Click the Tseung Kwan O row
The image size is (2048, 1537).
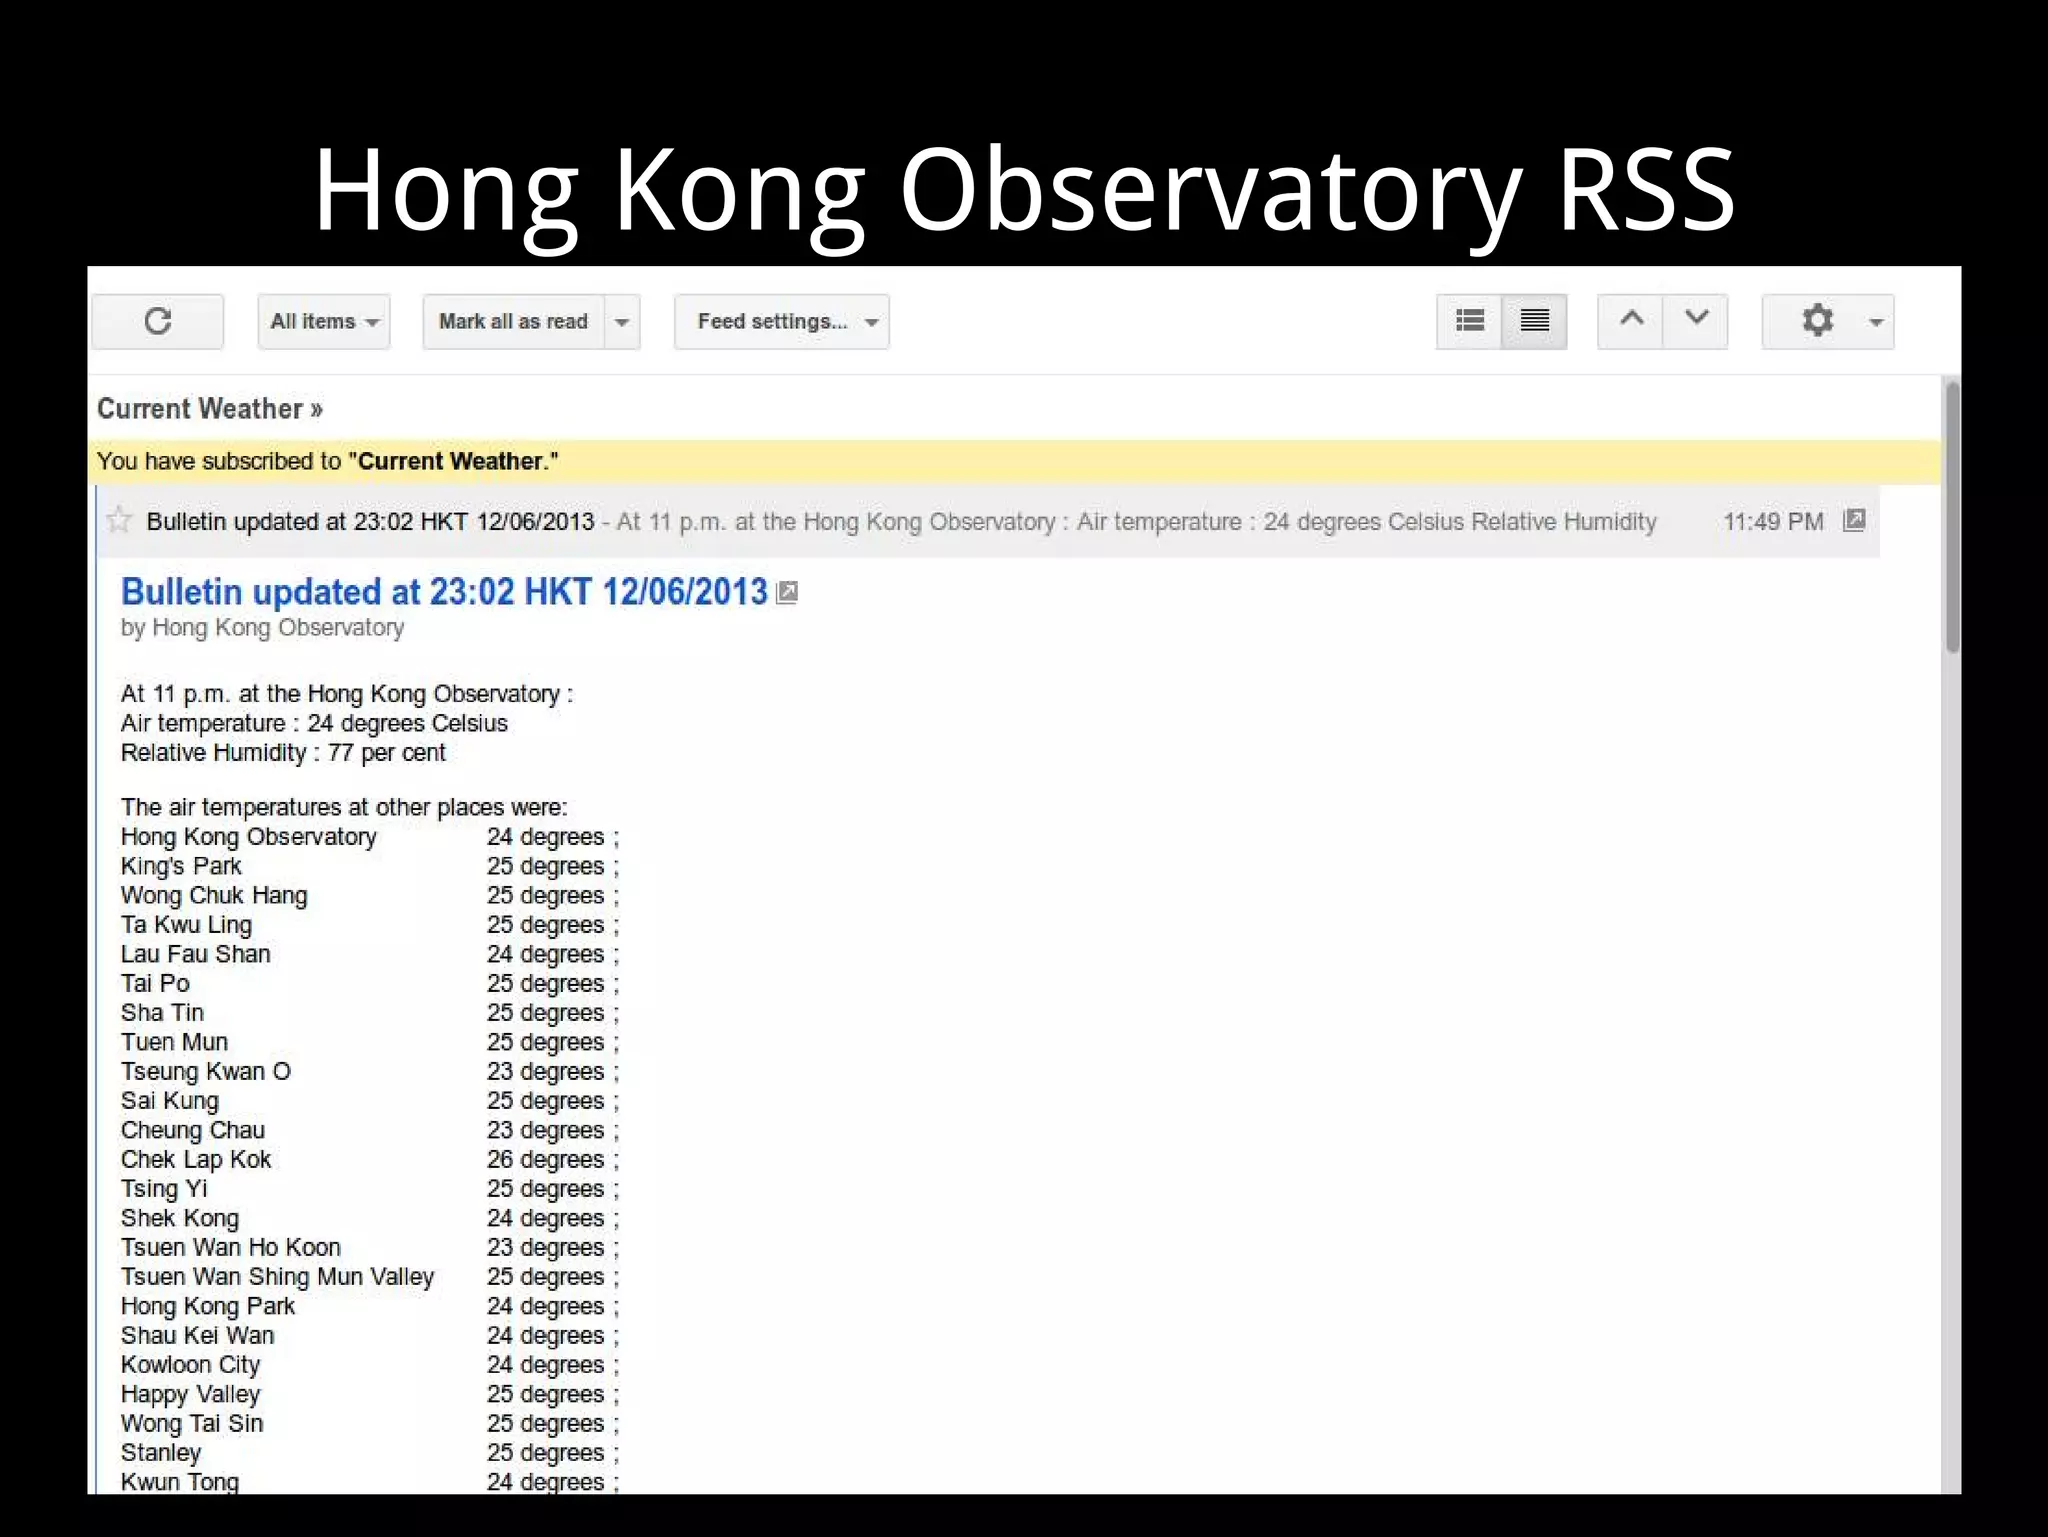point(370,1071)
